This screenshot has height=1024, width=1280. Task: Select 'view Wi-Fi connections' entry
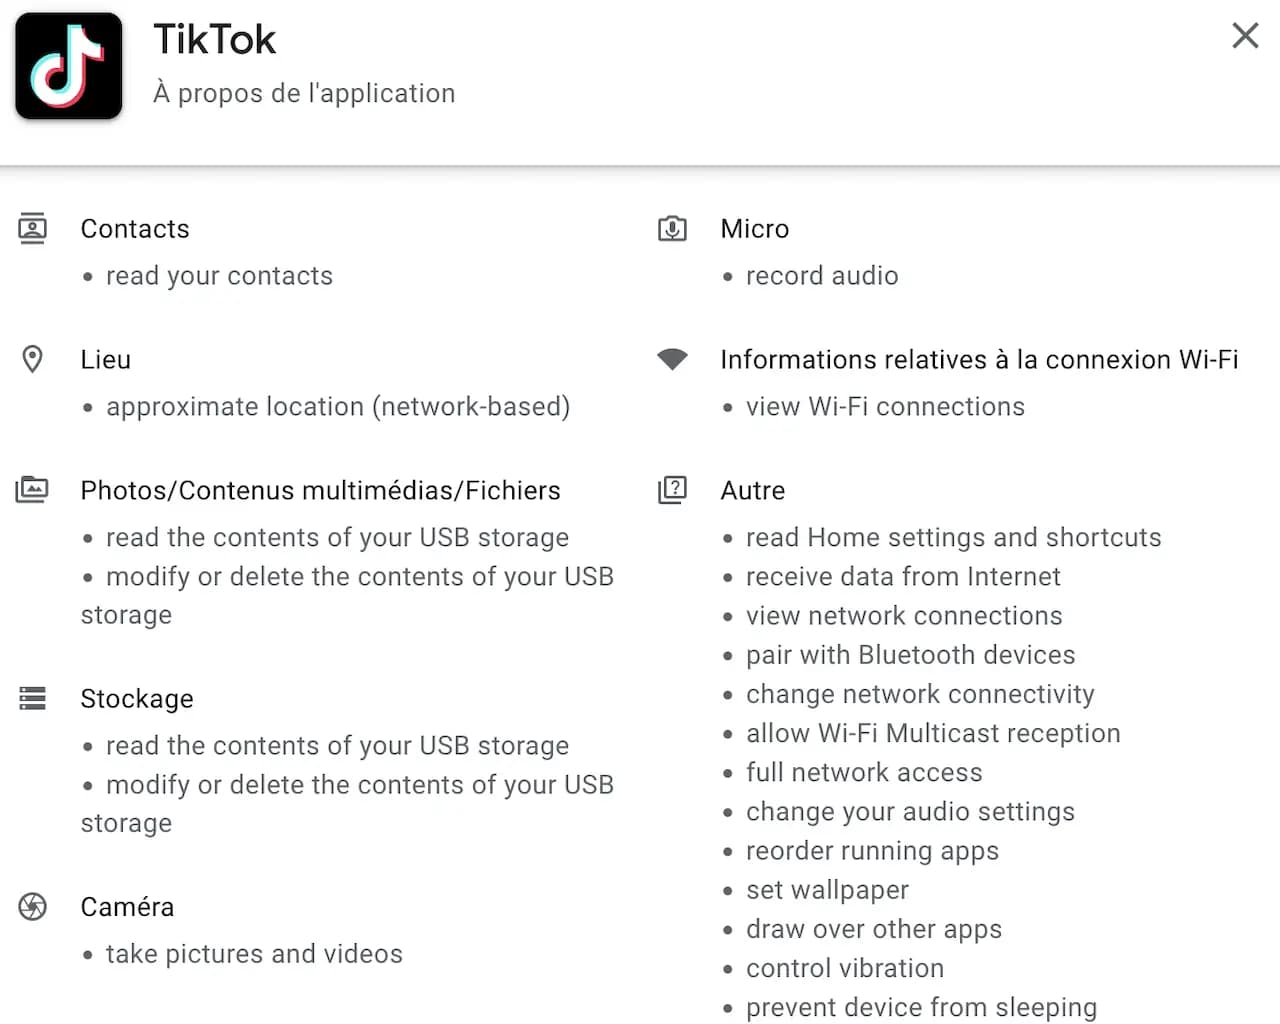(885, 406)
